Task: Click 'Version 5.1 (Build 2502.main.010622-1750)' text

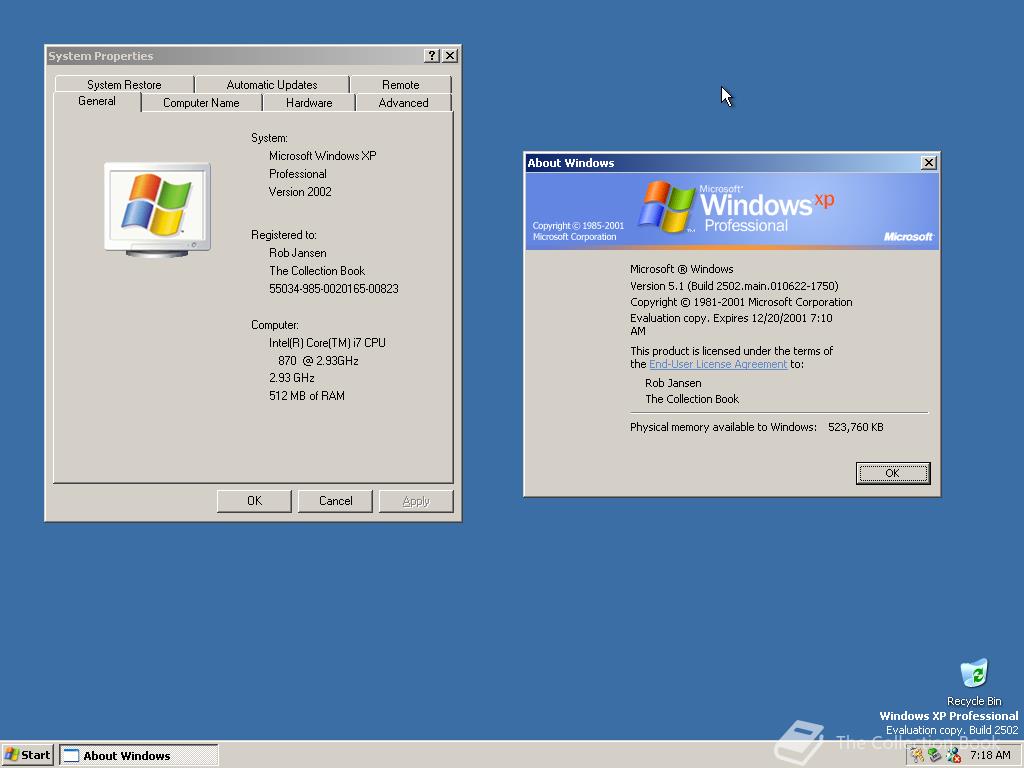Action: [x=734, y=285]
